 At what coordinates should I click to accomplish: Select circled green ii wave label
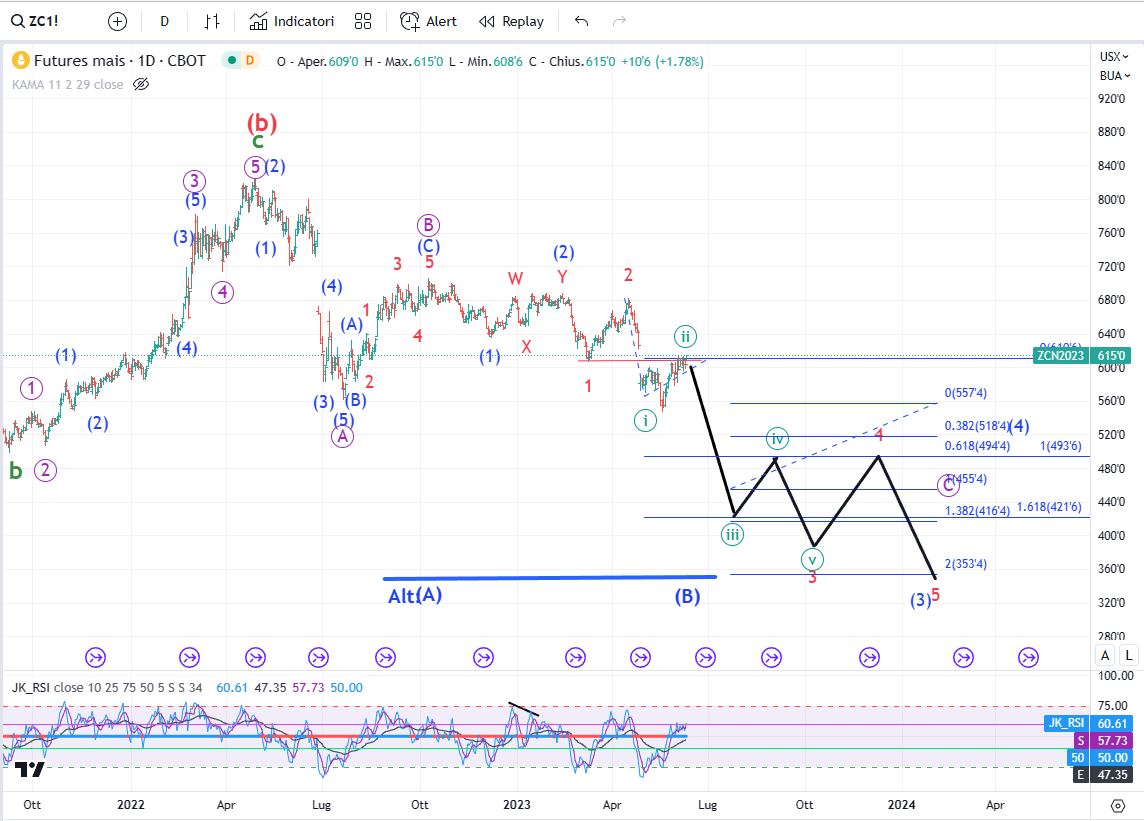(x=684, y=336)
